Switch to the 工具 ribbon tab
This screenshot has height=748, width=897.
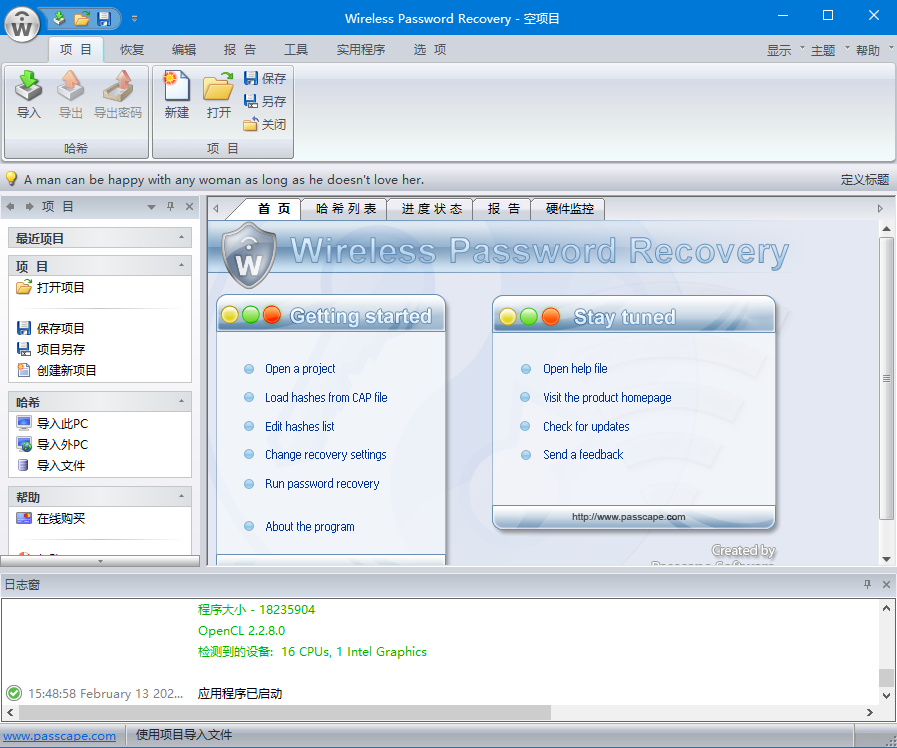click(296, 50)
